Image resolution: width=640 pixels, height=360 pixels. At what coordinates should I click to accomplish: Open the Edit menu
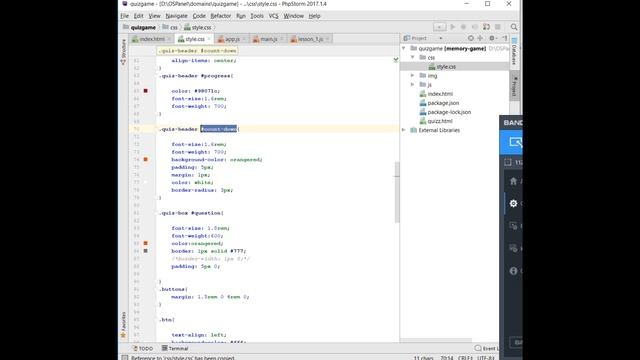pos(138,16)
